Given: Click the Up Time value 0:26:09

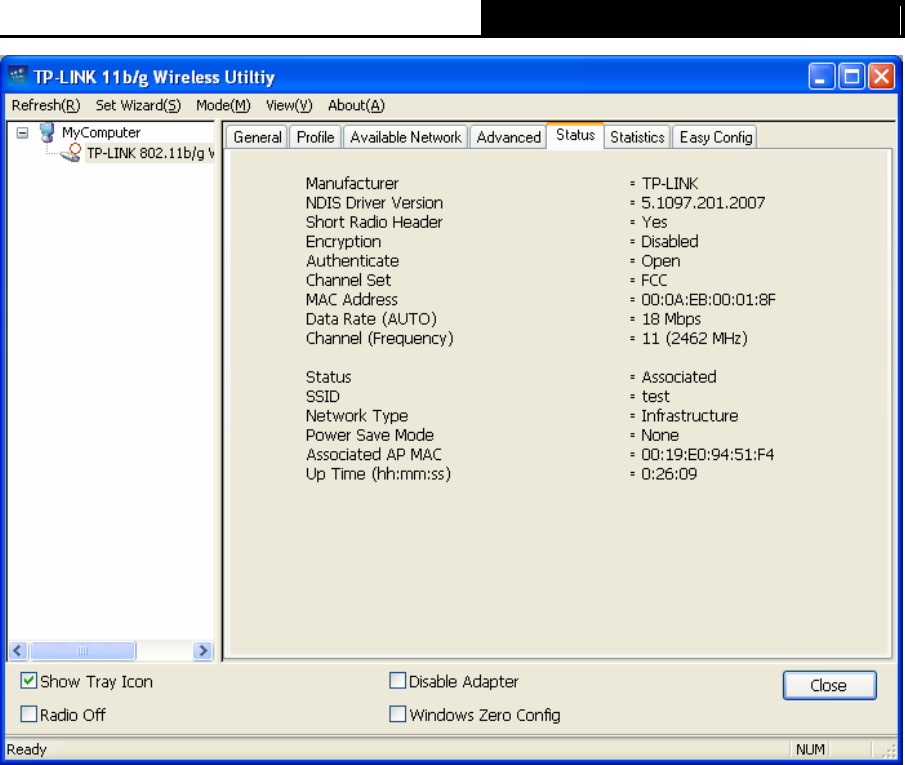Looking at the screenshot, I should coord(669,474).
